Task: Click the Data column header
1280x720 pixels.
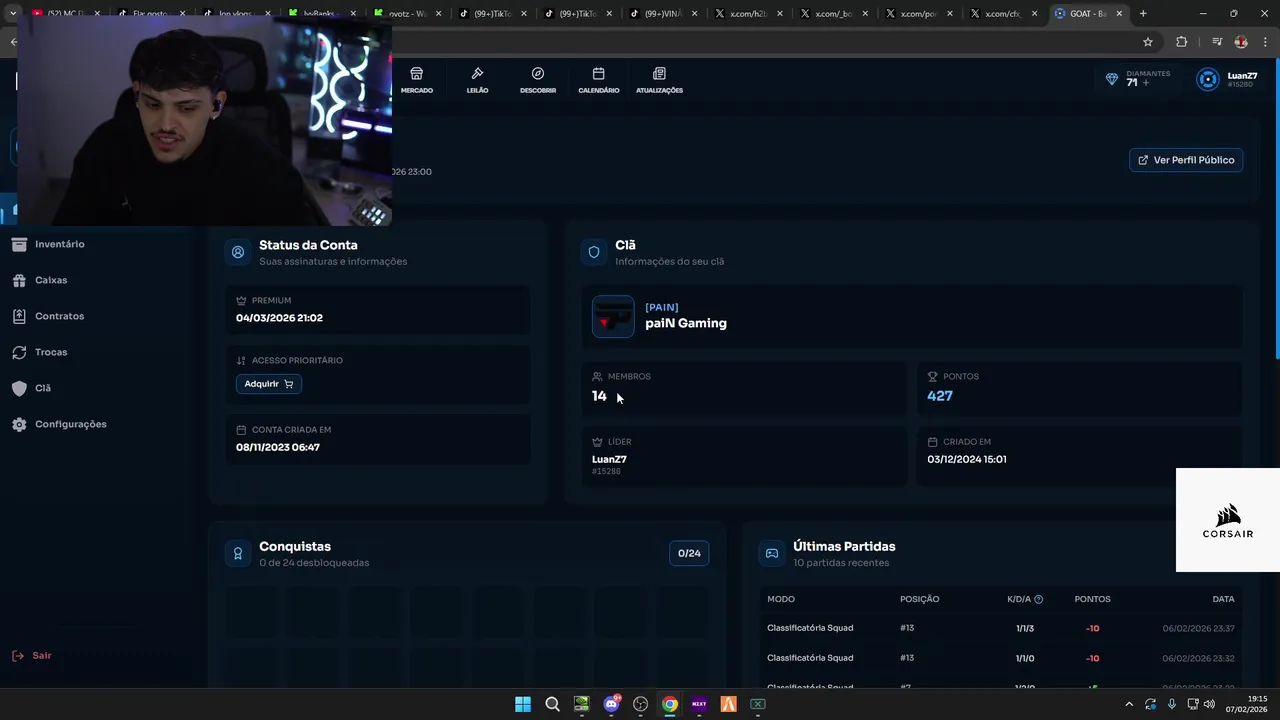Action: pos(1223,599)
